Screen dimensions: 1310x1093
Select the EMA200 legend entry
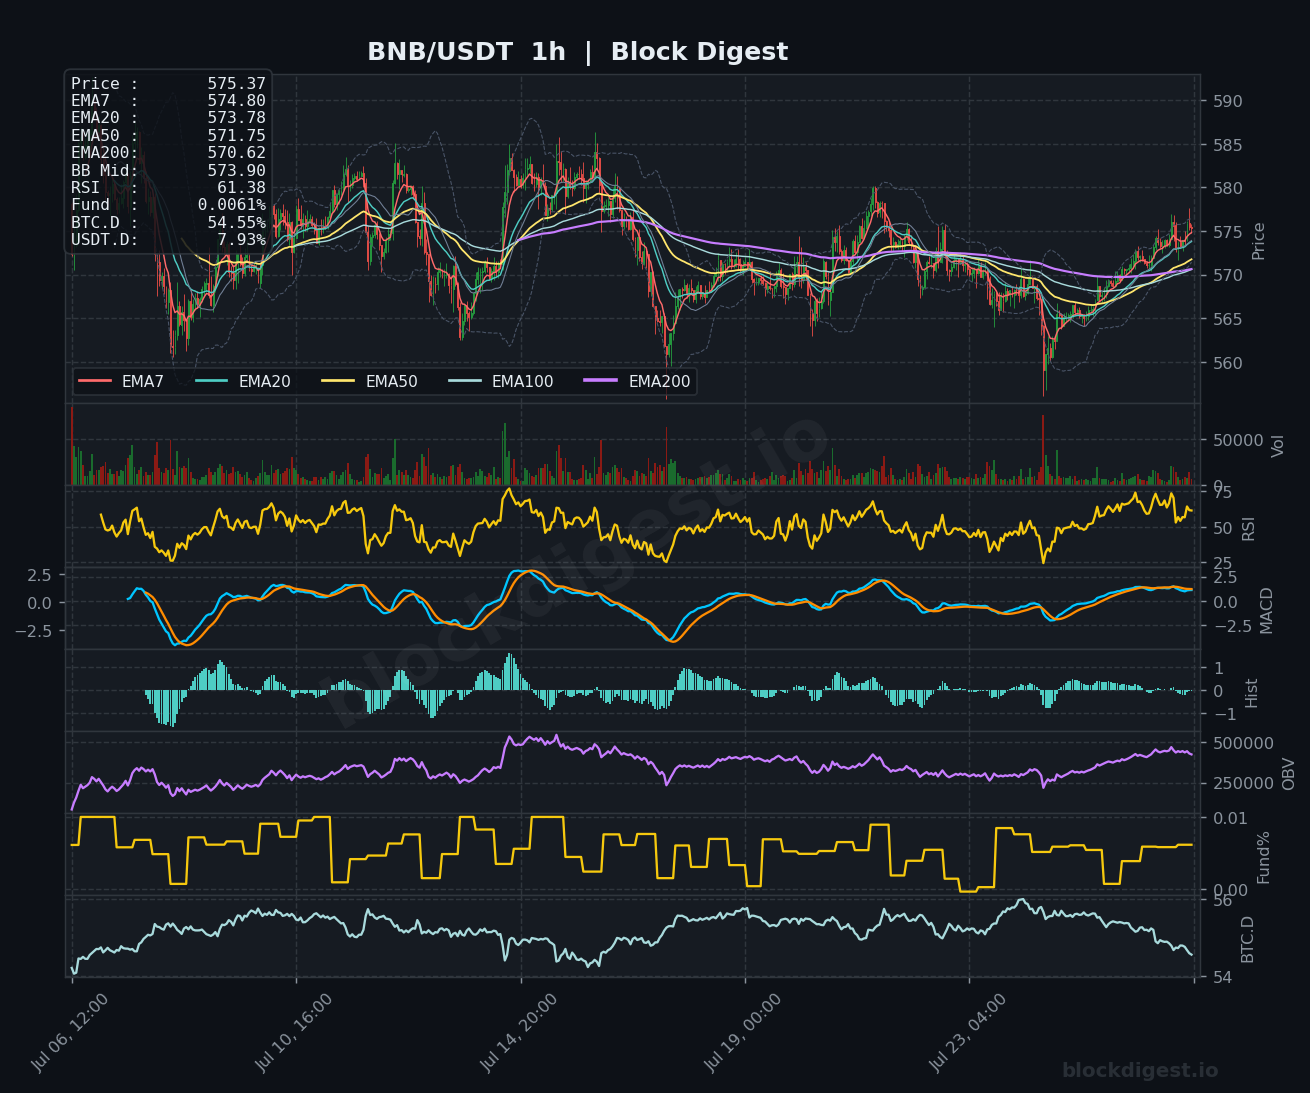(638, 381)
